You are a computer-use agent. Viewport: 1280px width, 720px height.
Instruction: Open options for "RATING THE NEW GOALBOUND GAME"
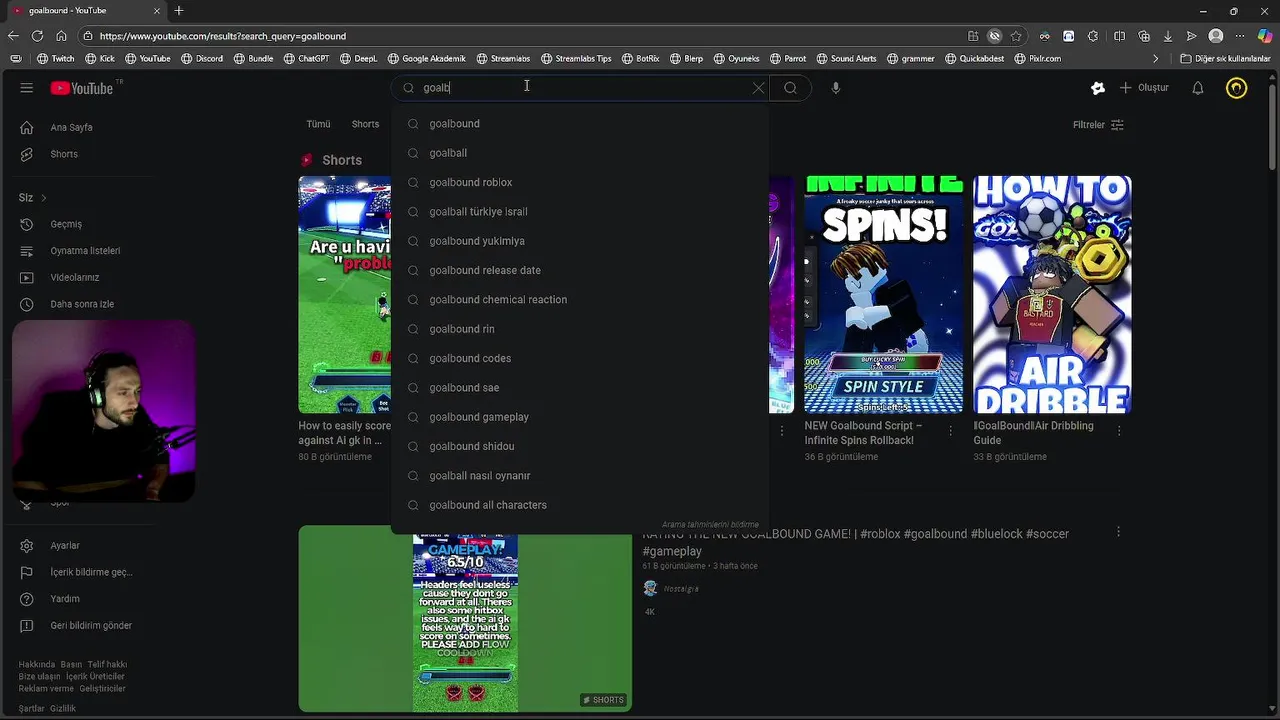[x=1119, y=532]
